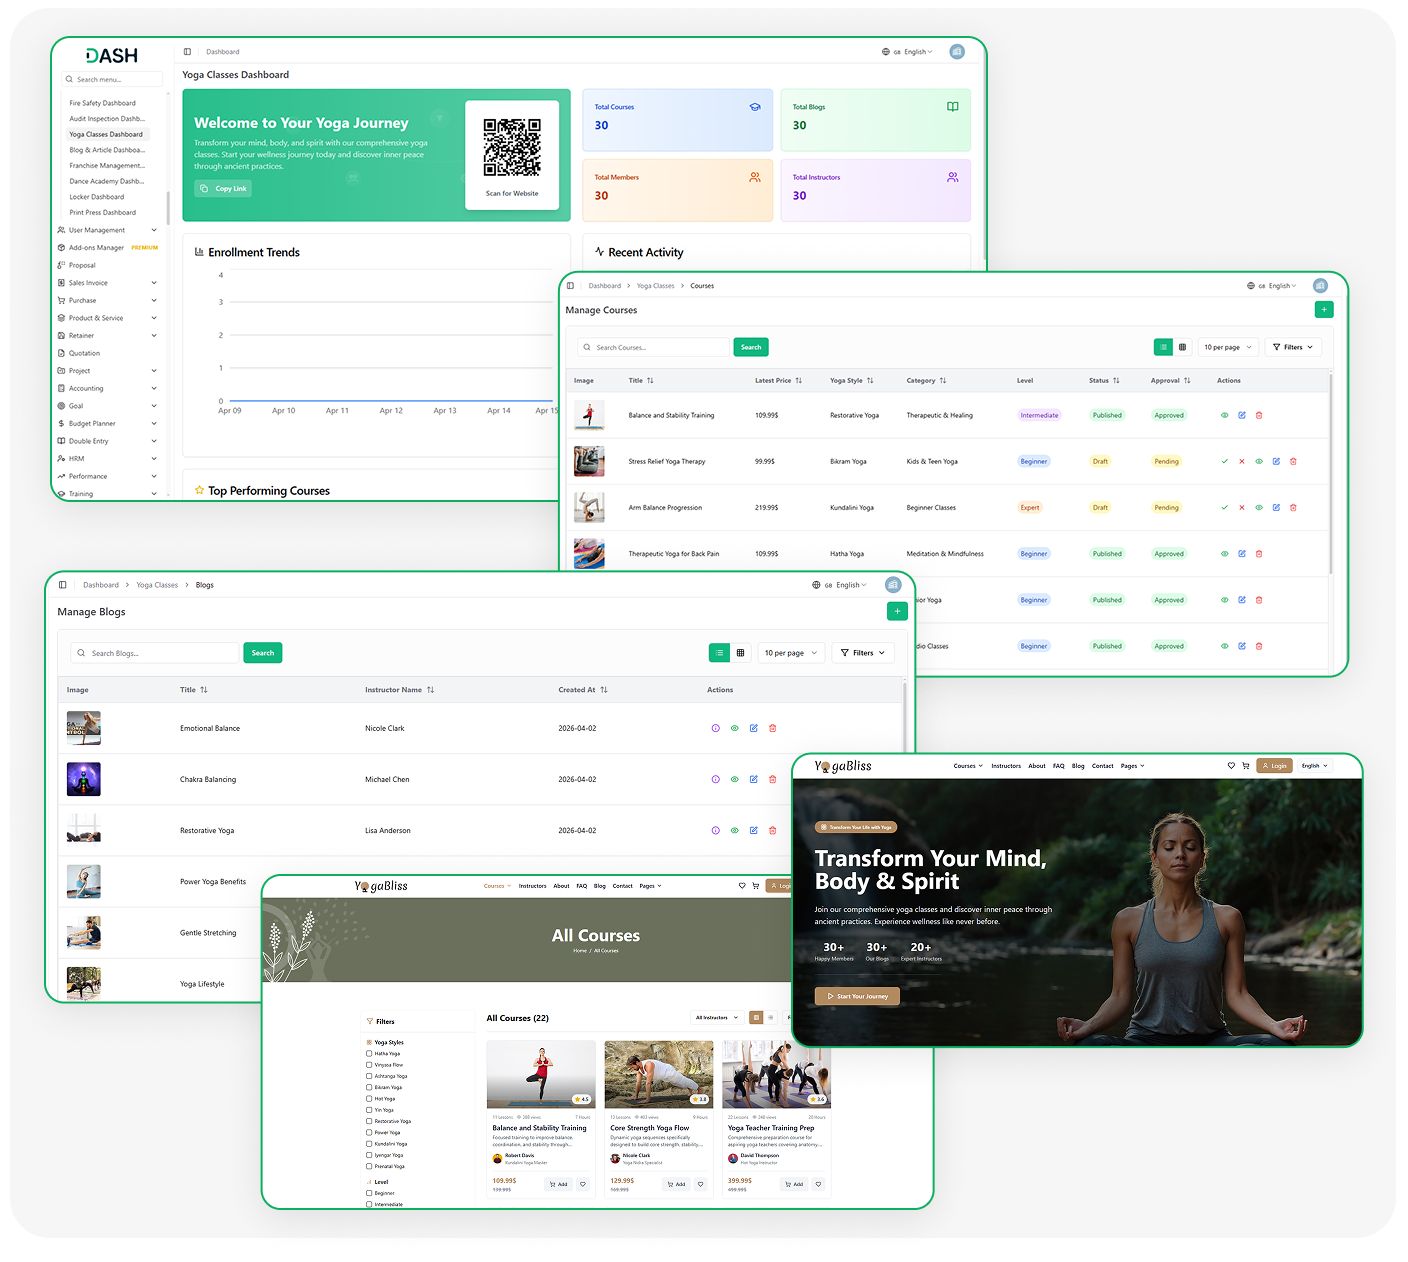Expand the HRM sidebar menu
This screenshot has width=1408, height=1262.
(x=108, y=459)
